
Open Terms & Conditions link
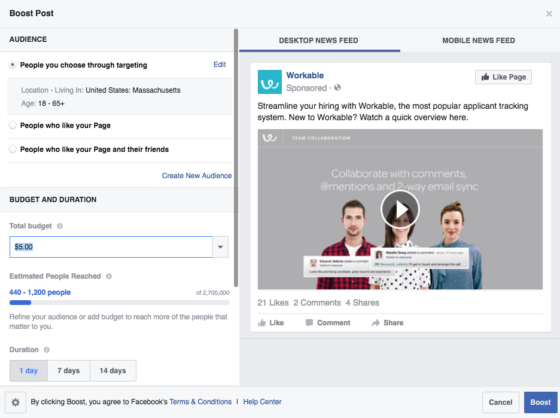point(200,402)
